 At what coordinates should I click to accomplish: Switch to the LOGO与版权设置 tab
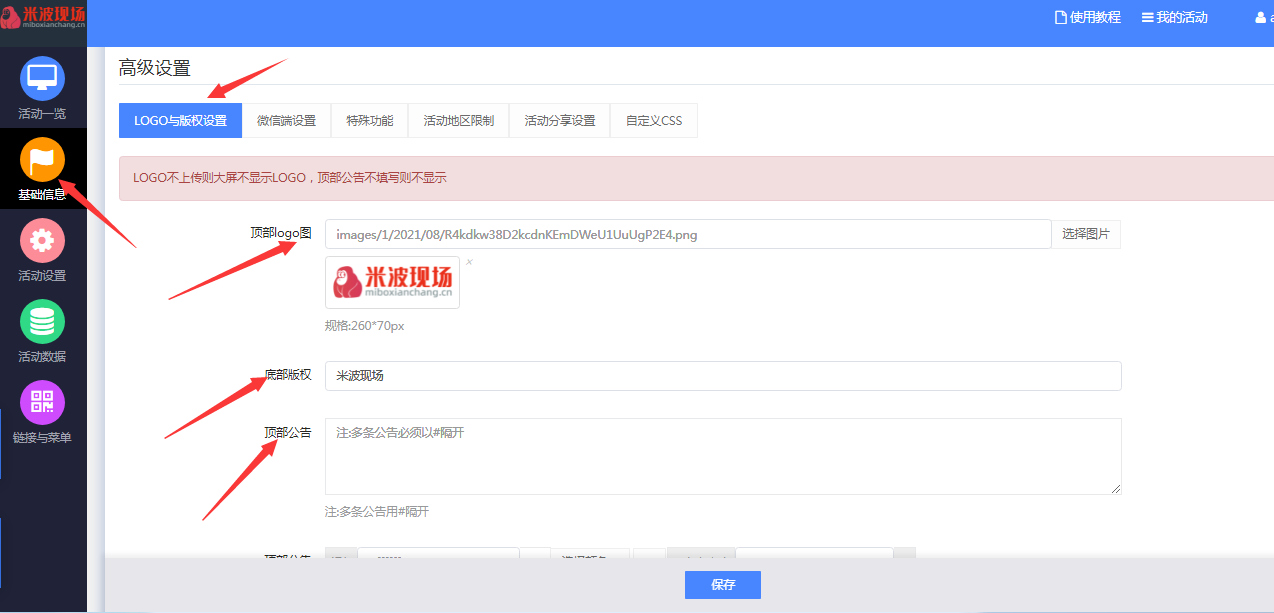click(x=180, y=121)
